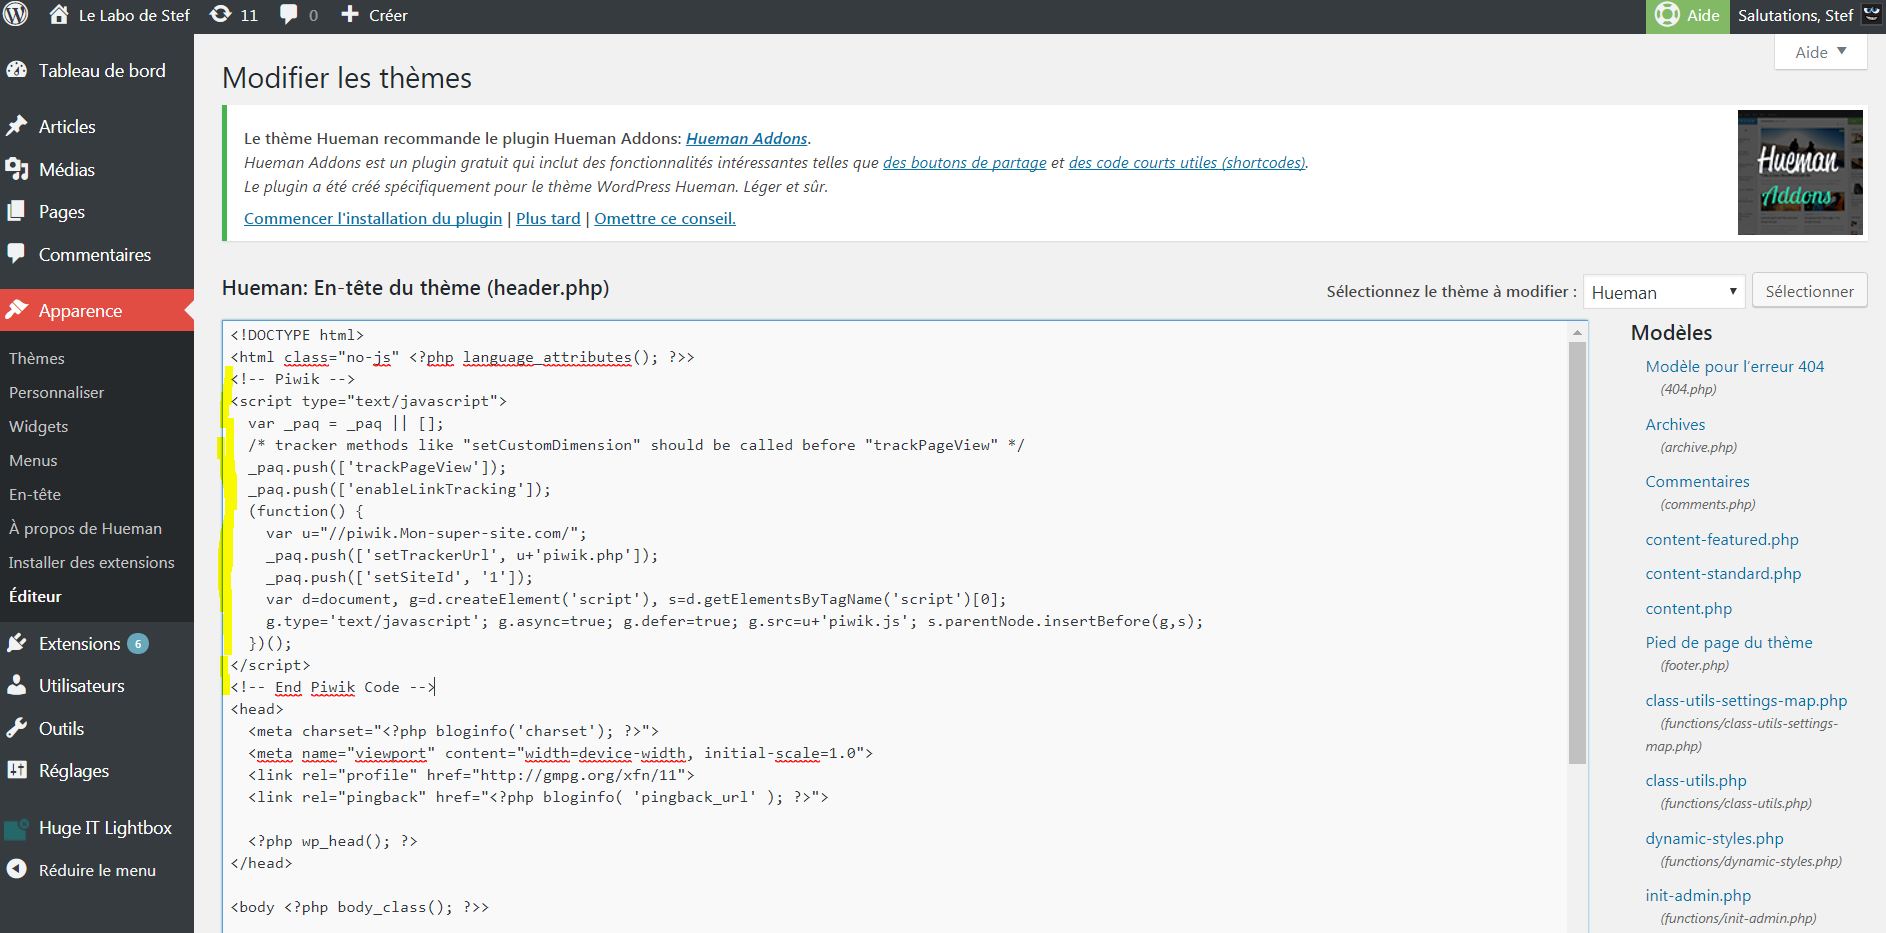
Task: Click the Extensions plug icon in sidebar
Action: click(x=17, y=643)
